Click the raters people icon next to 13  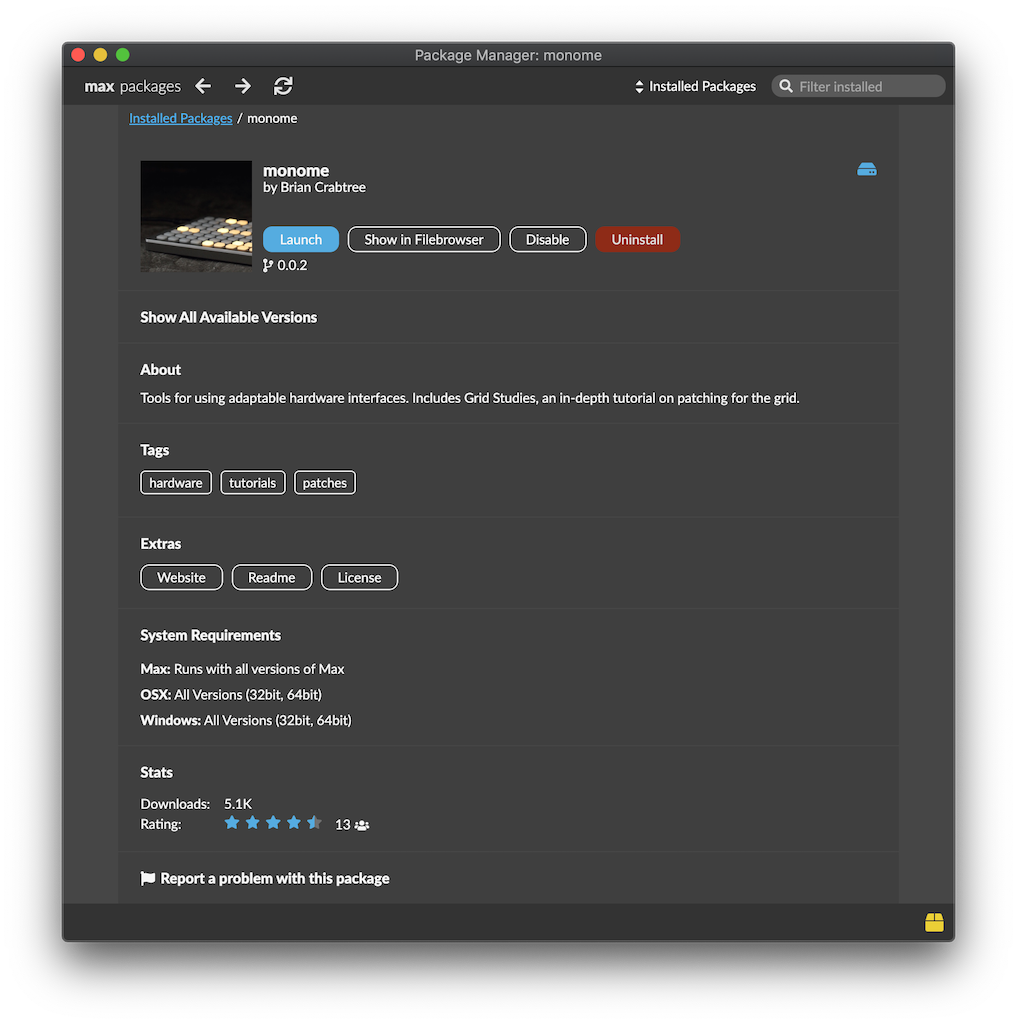(x=362, y=825)
